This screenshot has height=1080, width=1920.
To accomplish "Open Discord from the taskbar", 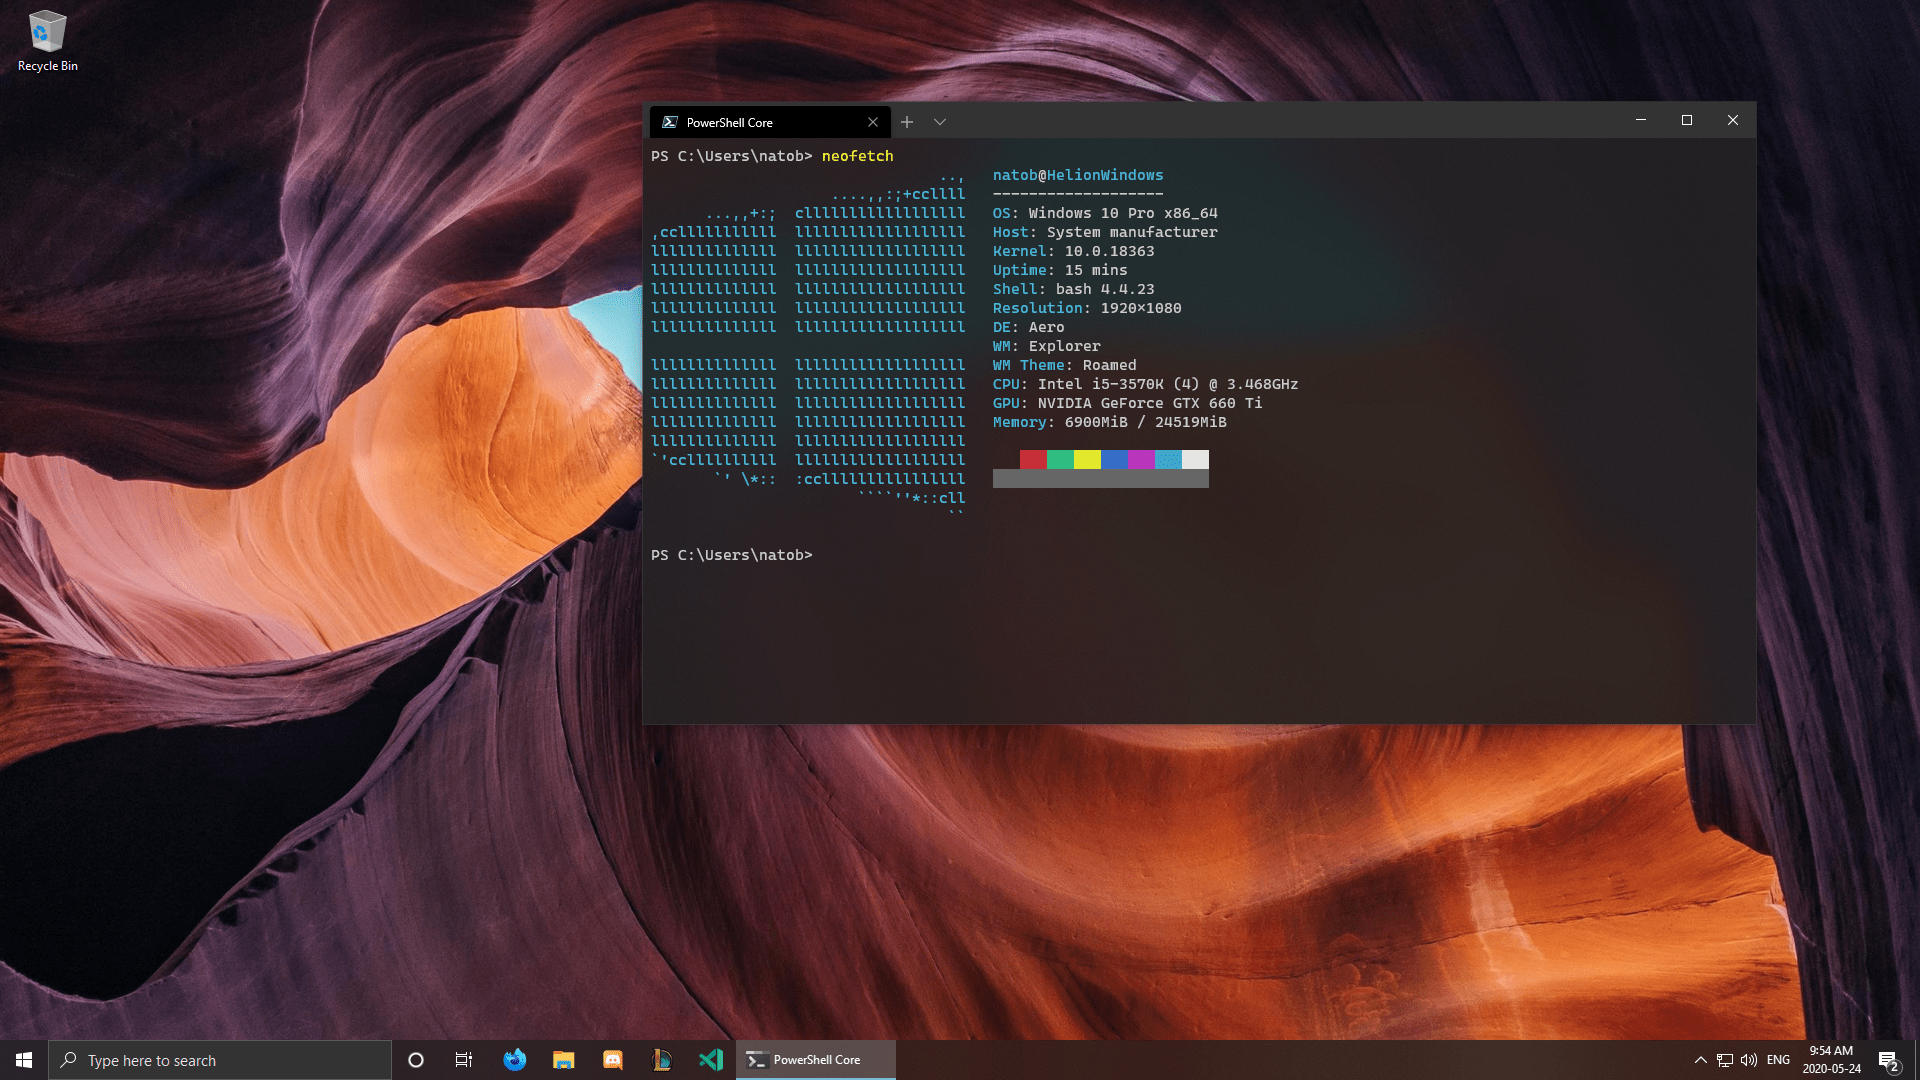I will click(x=612, y=1060).
